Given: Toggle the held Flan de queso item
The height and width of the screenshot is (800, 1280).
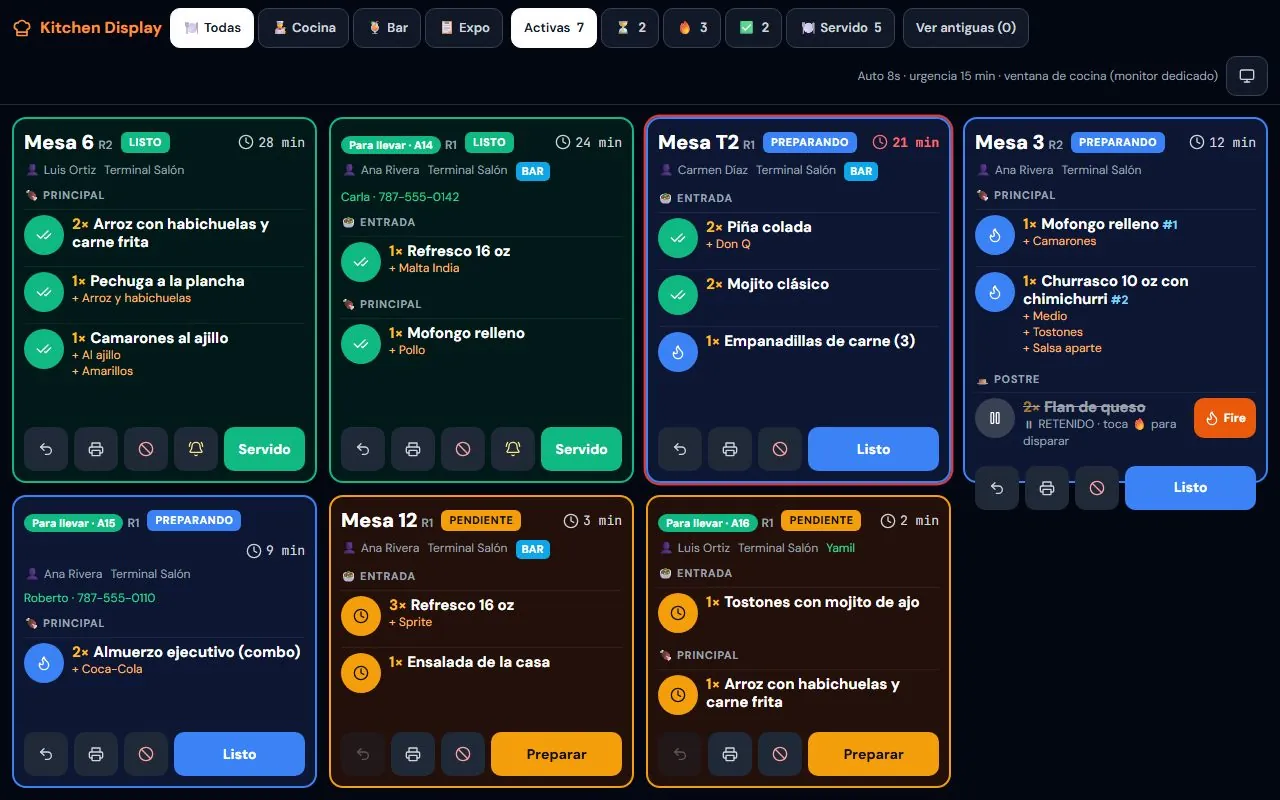Looking at the screenshot, I should pyautogui.click(x=995, y=418).
